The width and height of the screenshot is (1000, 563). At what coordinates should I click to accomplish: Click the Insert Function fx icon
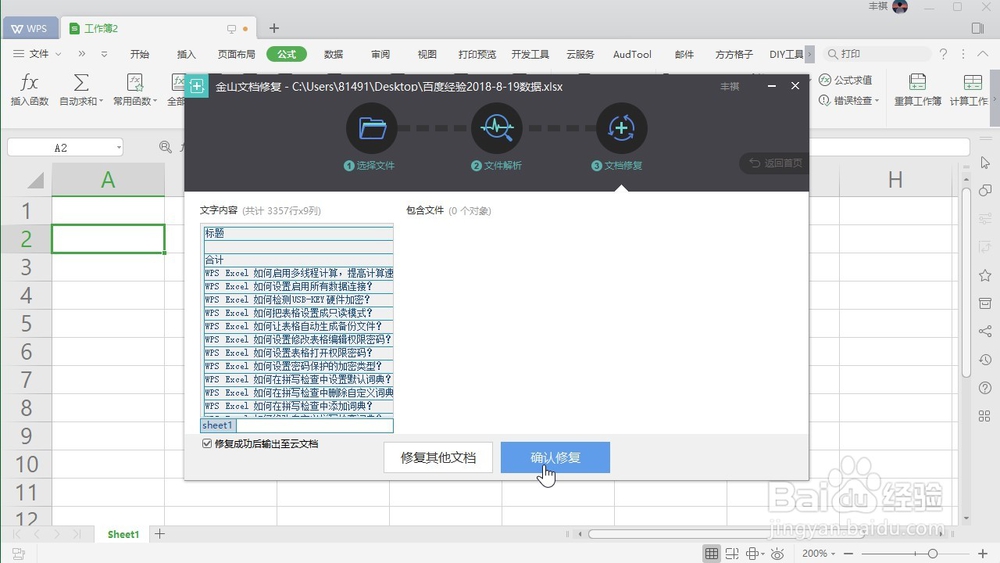(29, 83)
